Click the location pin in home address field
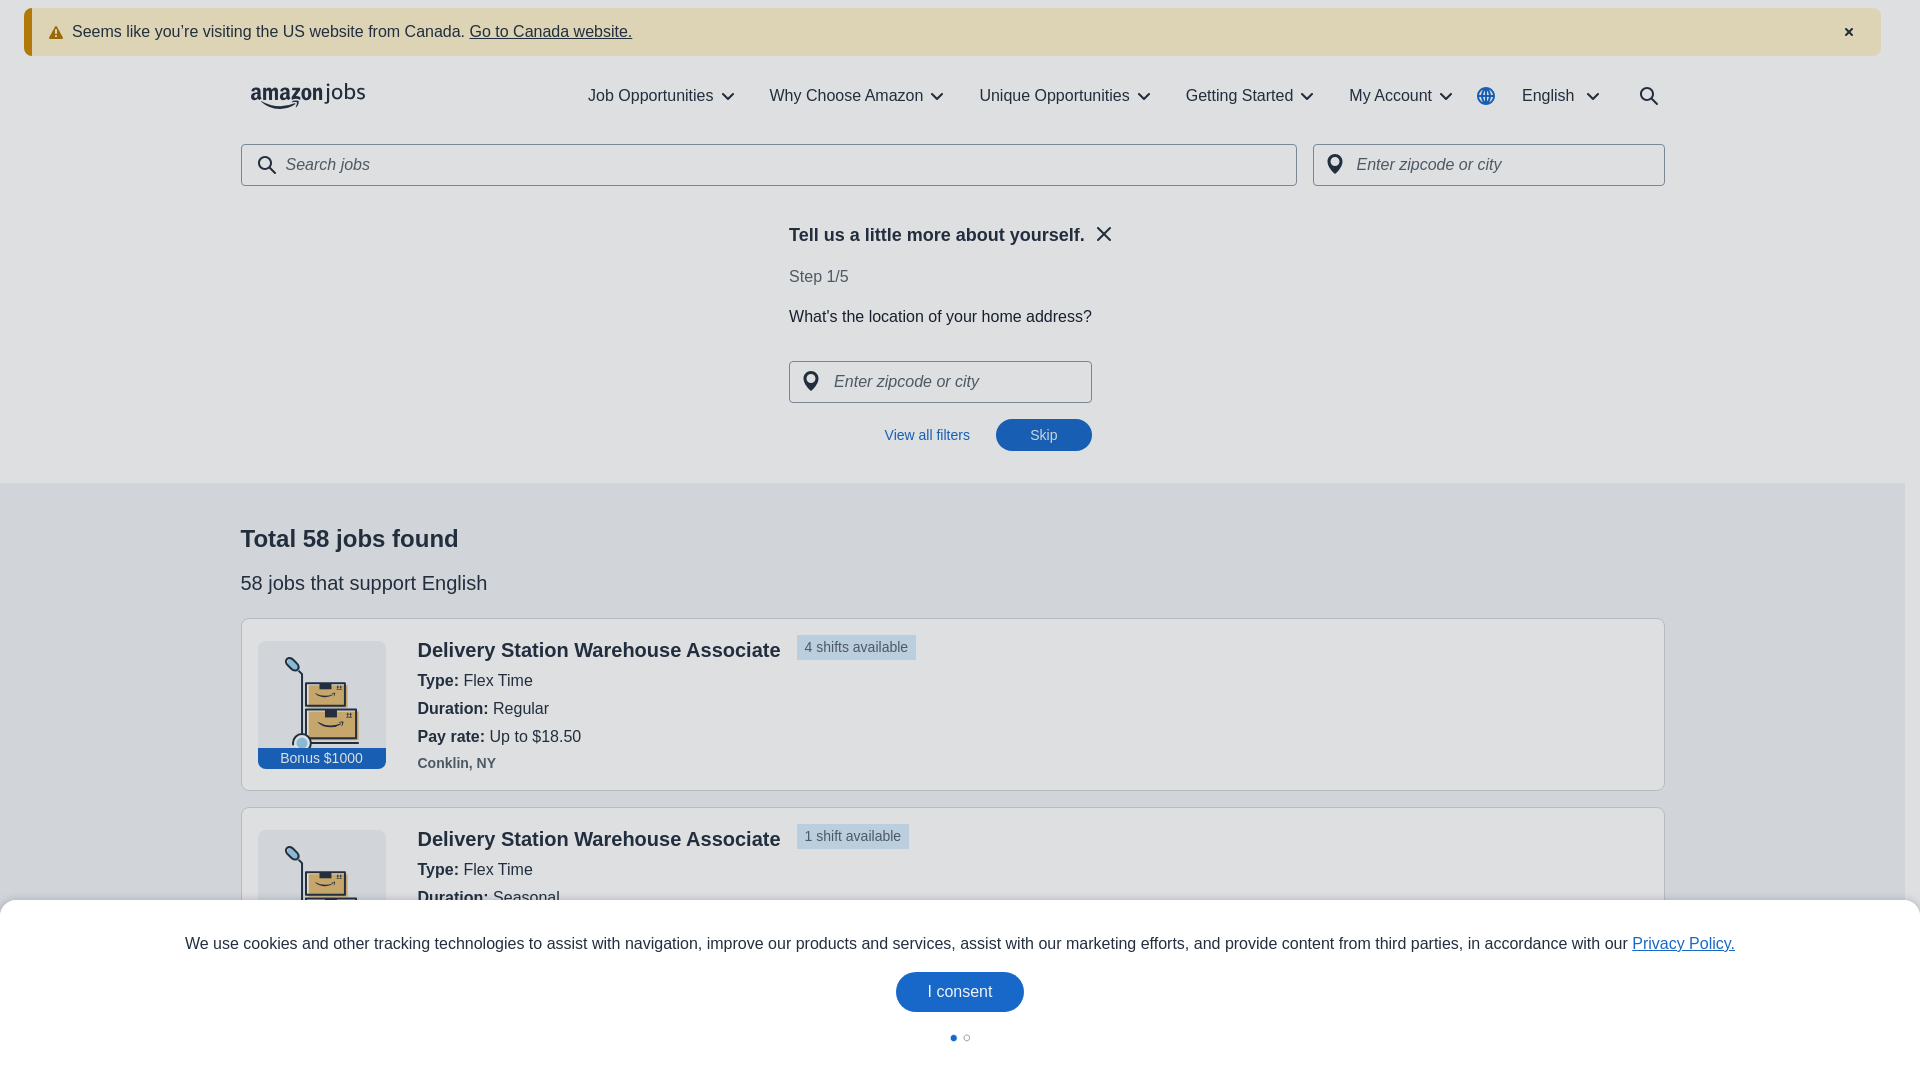1920x1080 pixels. pyautogui.click(x=811, y=381)
